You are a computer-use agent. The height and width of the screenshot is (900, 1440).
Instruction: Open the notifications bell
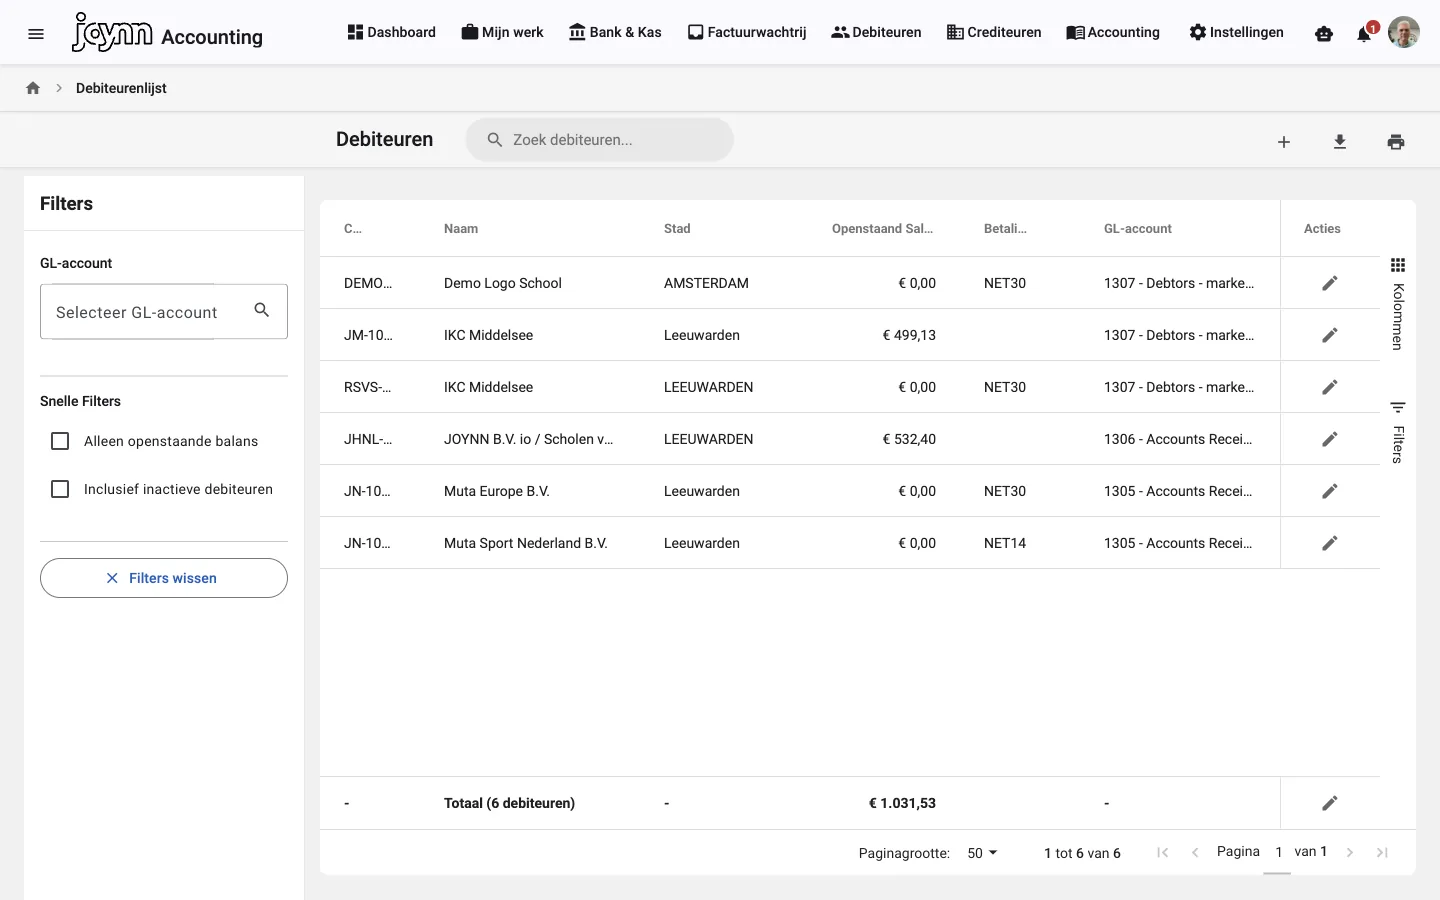(1364, 34)
